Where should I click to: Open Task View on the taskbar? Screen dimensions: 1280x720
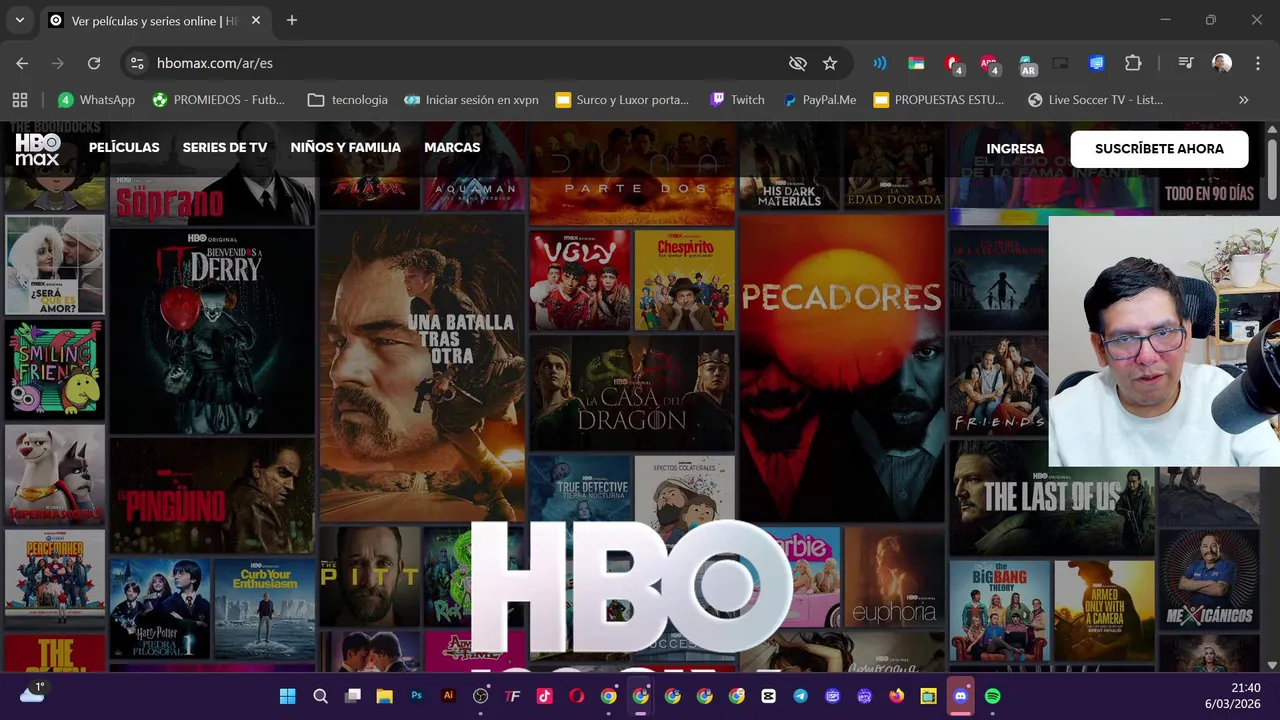coord(352,696)
